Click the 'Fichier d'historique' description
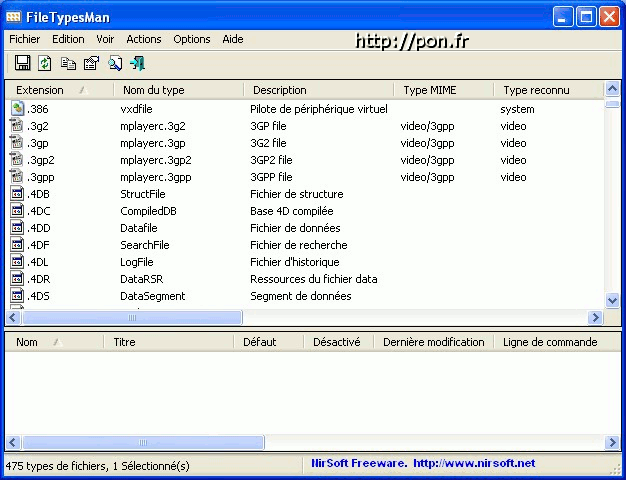This screenshot has height=480, width=626. (295, 262)
